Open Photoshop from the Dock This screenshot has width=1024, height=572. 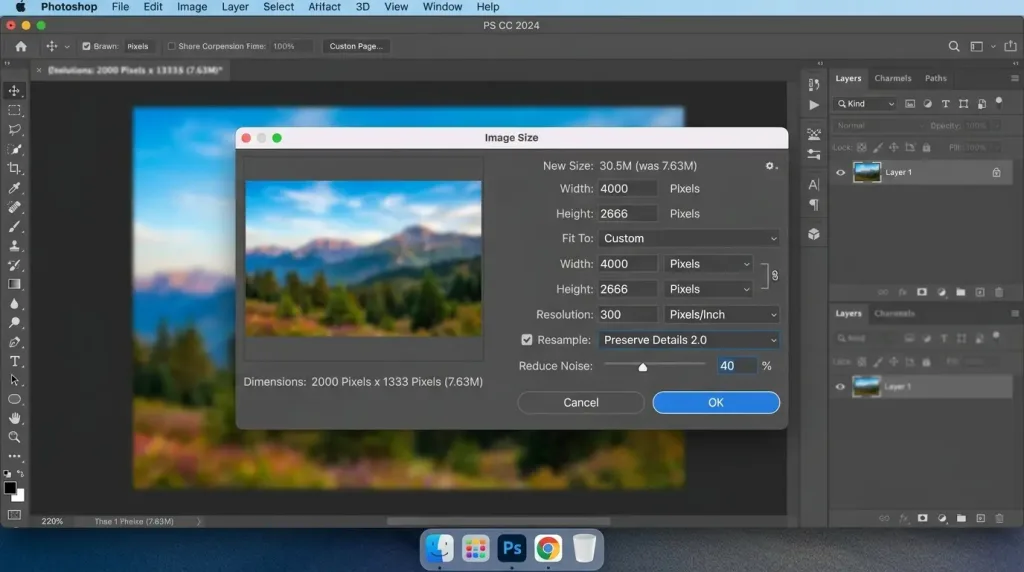(x=511, y=548)
